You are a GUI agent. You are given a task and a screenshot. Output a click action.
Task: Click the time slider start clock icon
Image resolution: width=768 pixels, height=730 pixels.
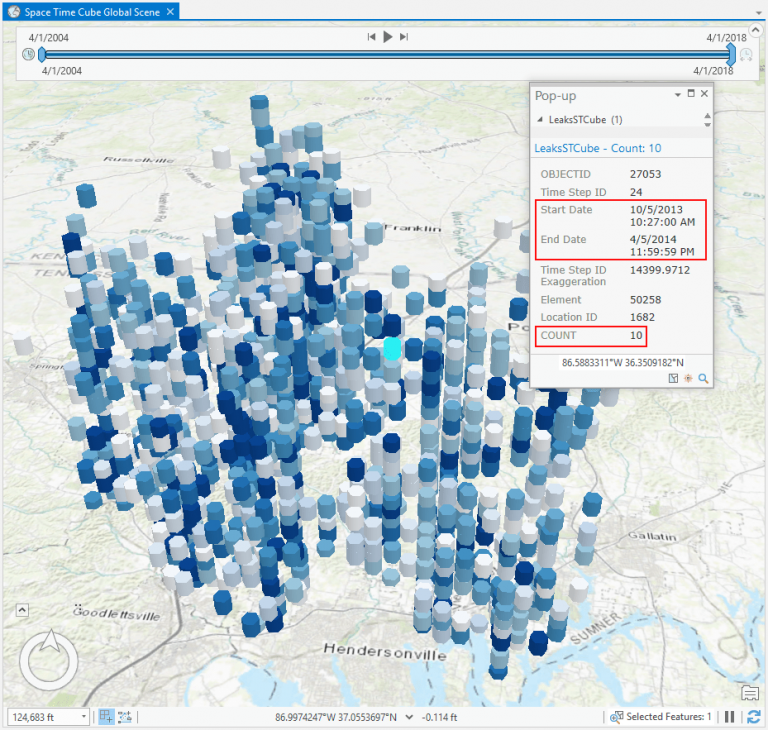pyautogui.click(x=28, y=54)
